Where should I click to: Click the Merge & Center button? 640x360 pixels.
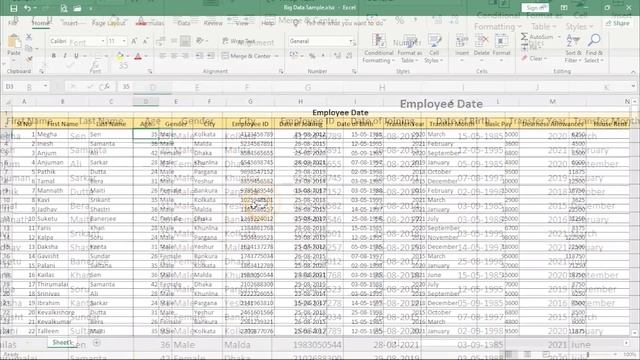pos(247,56)
